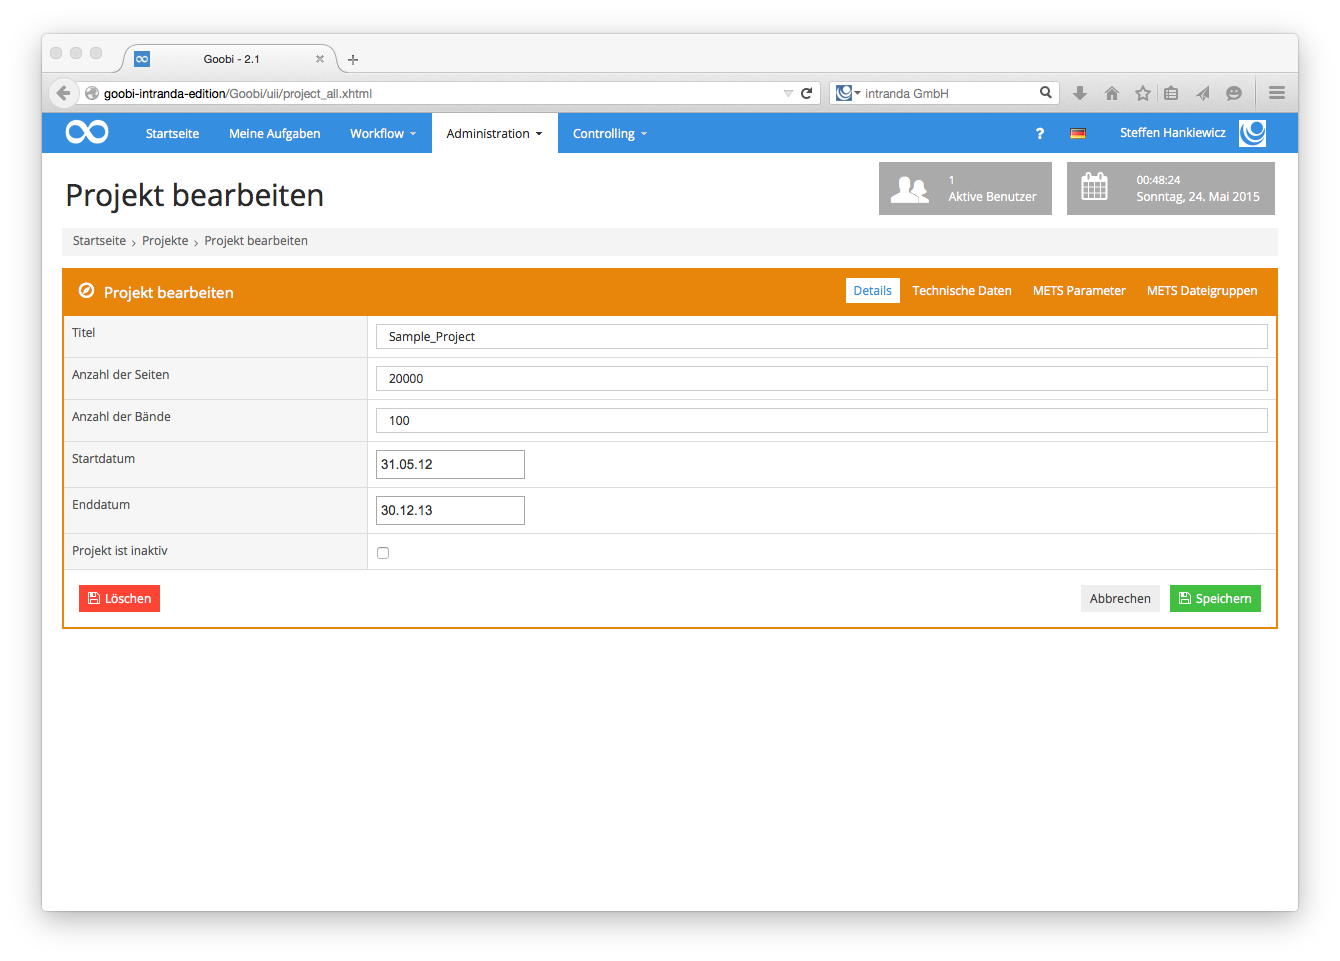Screen dimensions: 1340x961
Task: Click the 'Sonntag, 24. Mai 2015' date text
Action: coord(1198,197)
